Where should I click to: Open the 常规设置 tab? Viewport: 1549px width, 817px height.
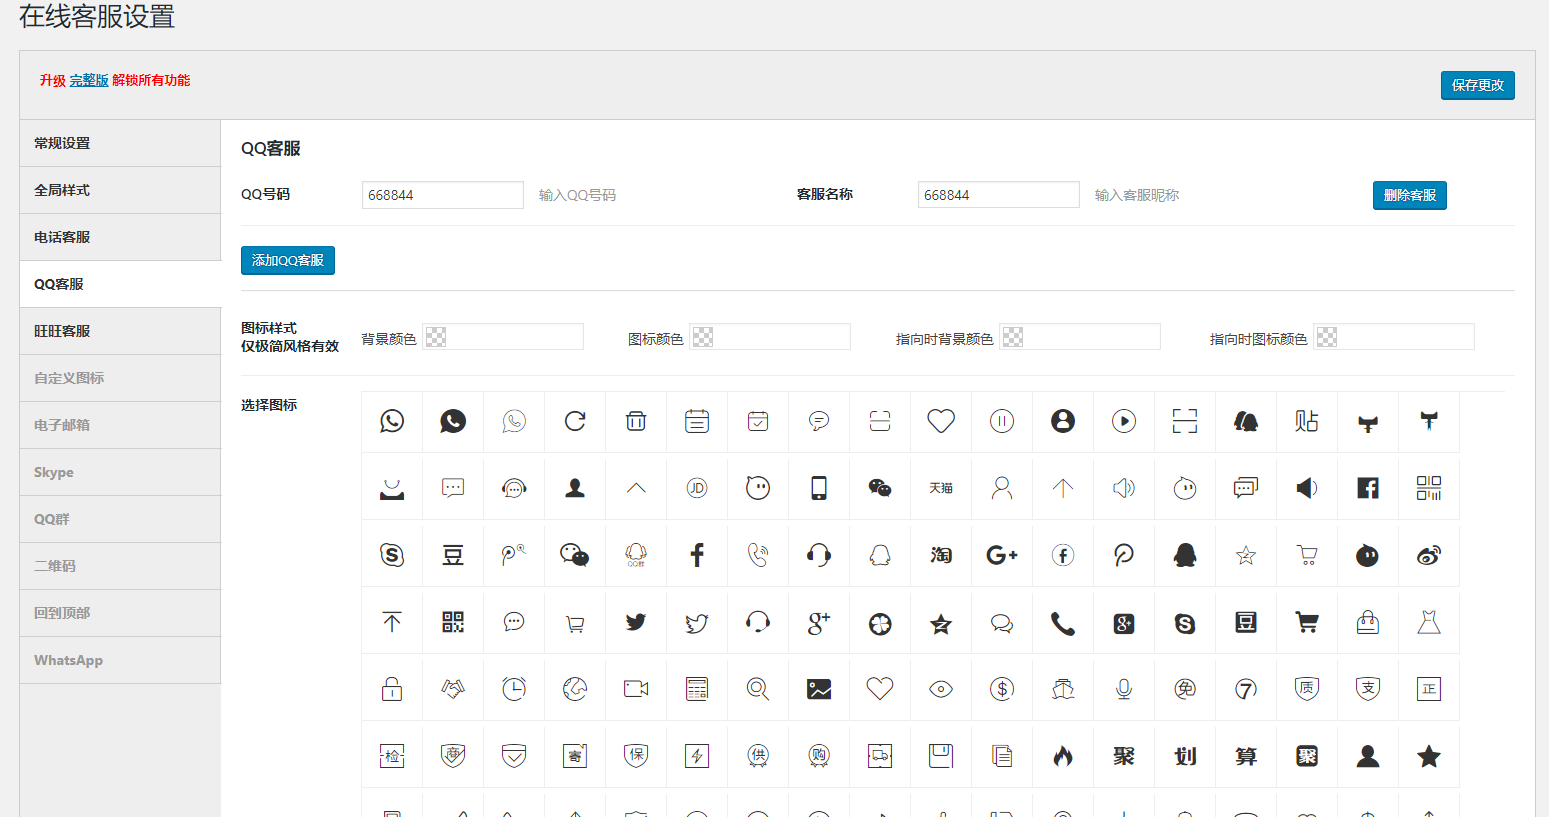pos(120,143)
